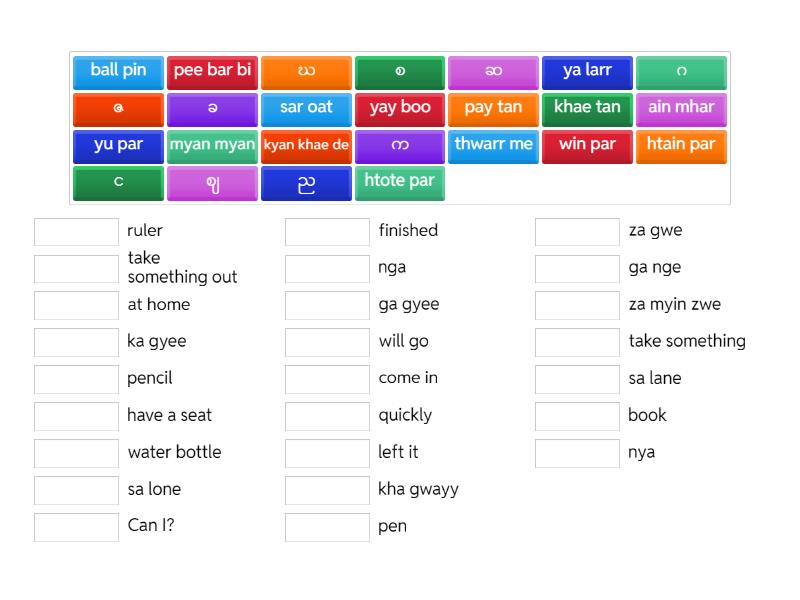
Task: Click the green 'myan myan' tile
Action: point(212,145)
